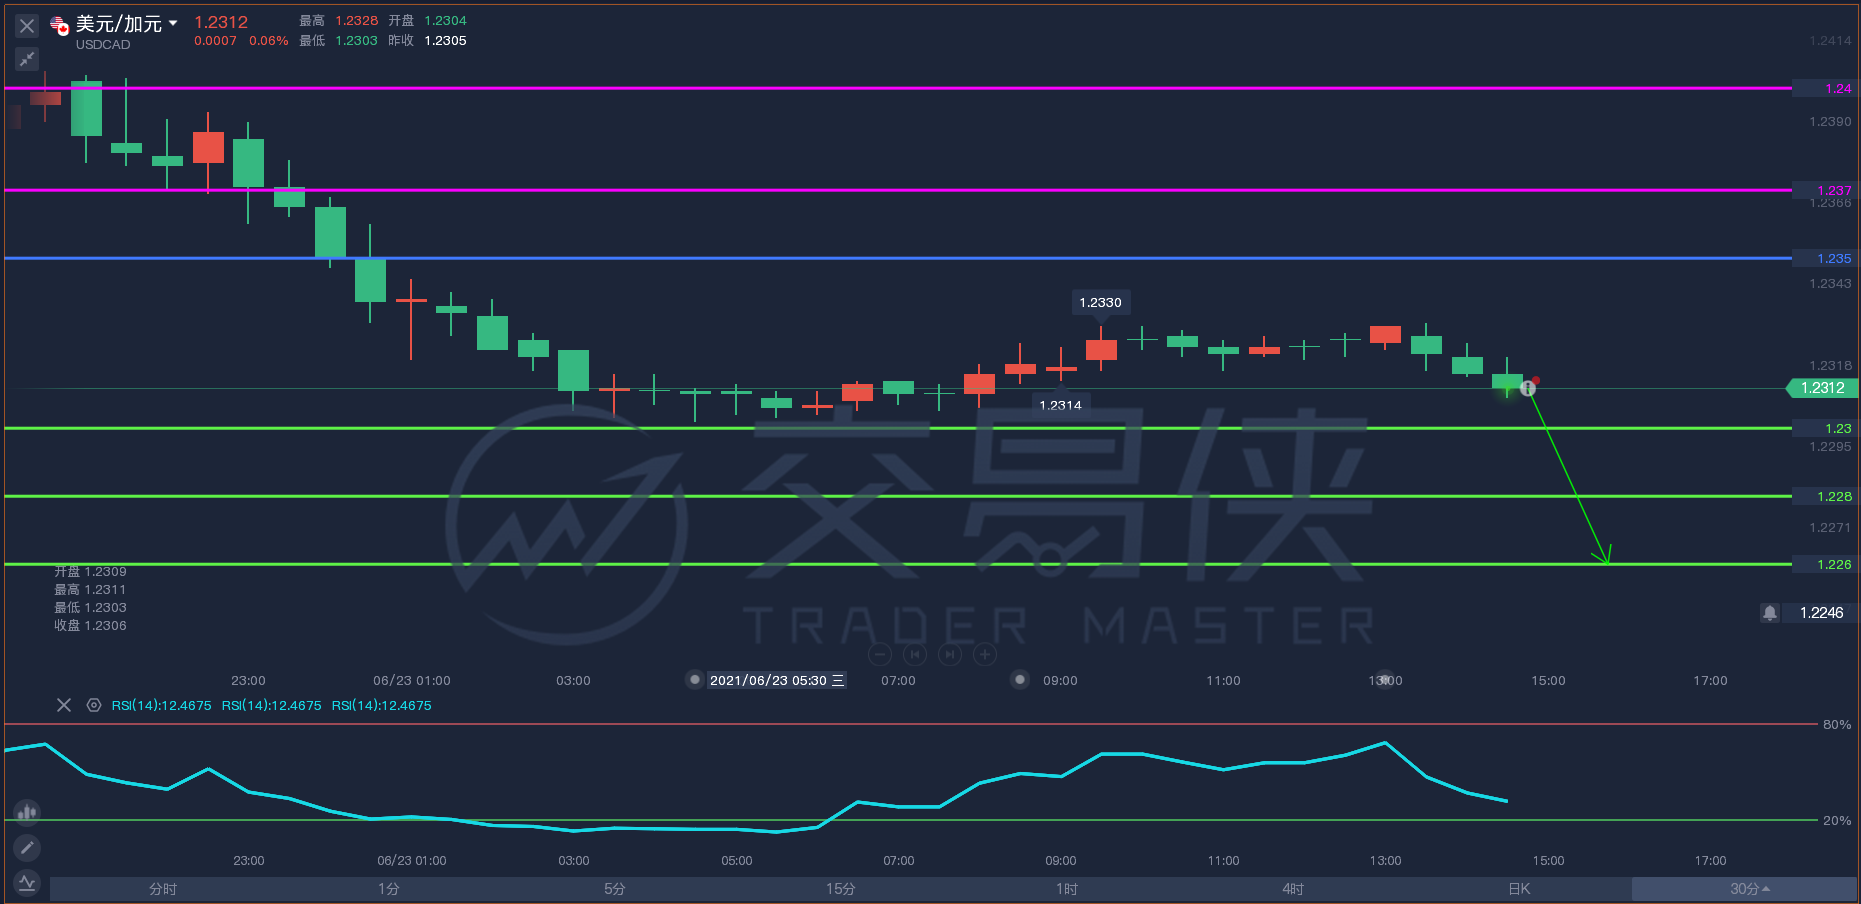1861x904 pixels.
Task: Select the 1.237 magenta price line label
Action: [1825, 190]
